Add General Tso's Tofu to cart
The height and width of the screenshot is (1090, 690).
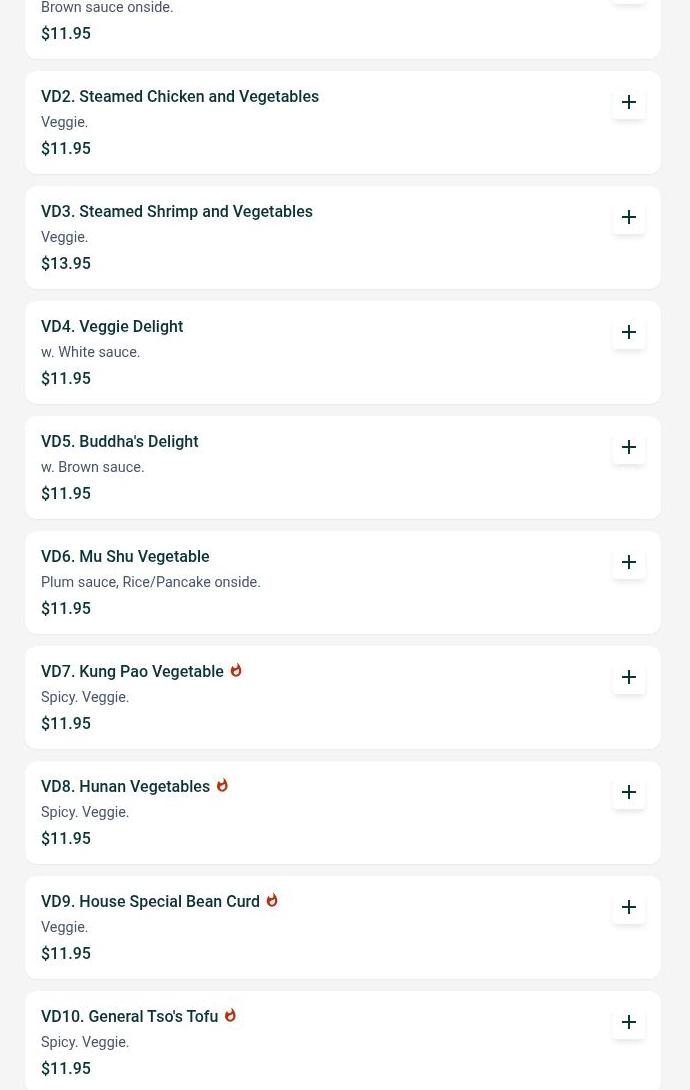point(629,1022)
